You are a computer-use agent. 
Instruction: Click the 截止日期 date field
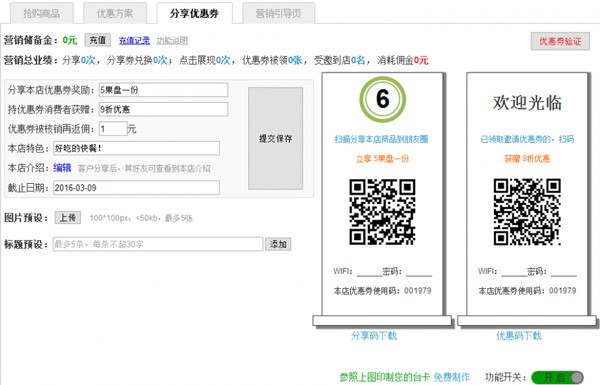coord(136,188)
